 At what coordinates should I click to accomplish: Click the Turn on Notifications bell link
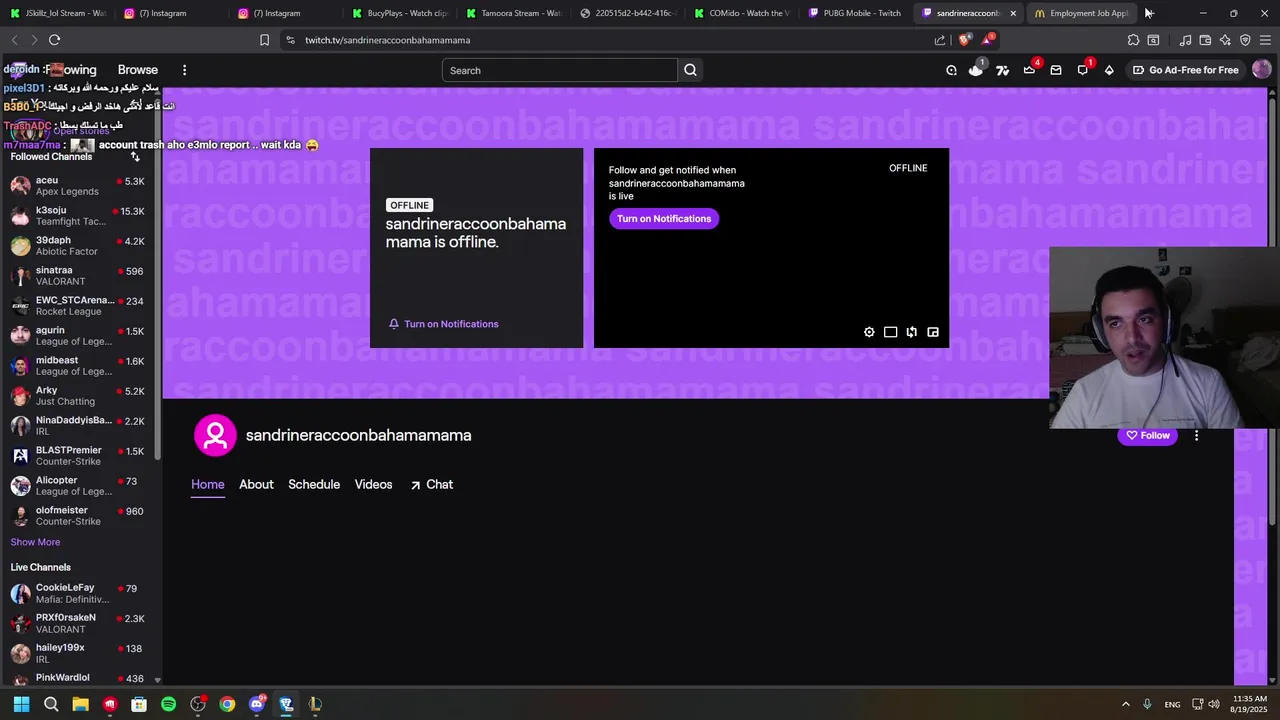[443, 324]
